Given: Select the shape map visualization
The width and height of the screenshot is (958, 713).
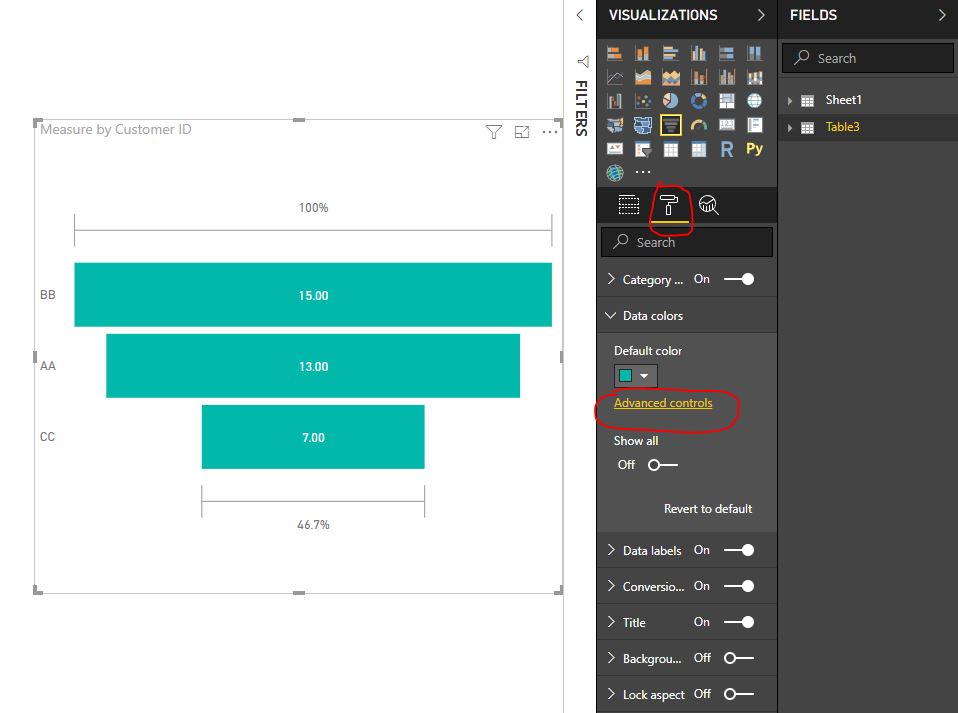Looking at the screenshot, I should click(x=642, y=125).
